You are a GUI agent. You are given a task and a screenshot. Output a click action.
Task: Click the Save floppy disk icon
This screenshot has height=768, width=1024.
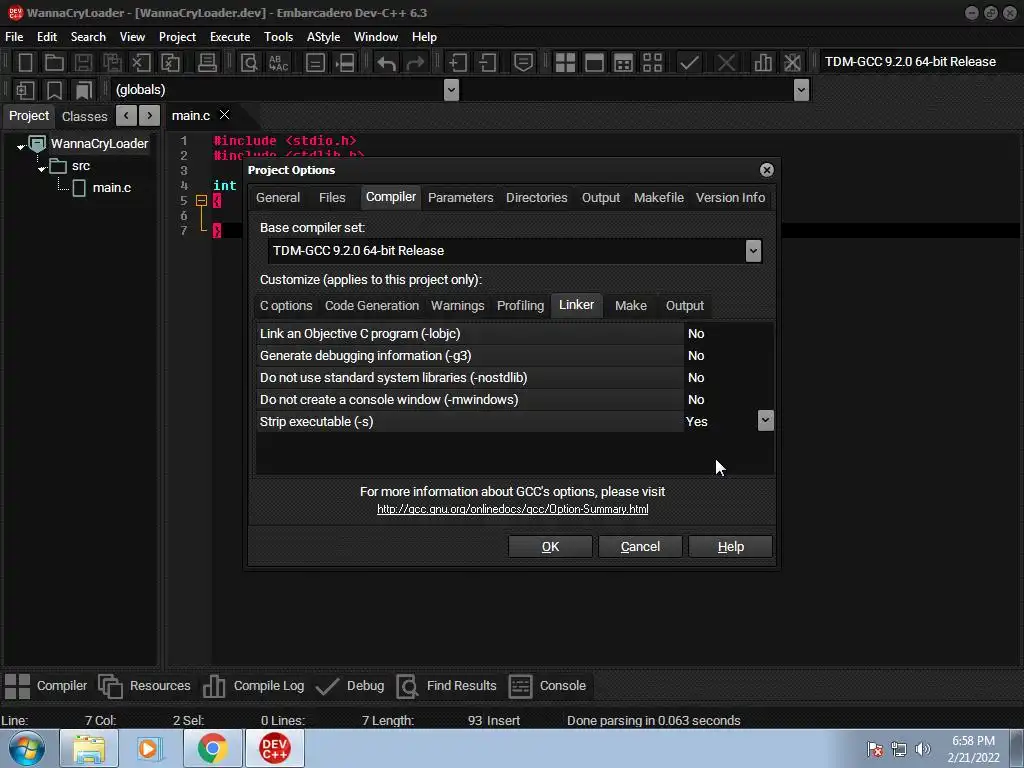(x=83, y=63)
